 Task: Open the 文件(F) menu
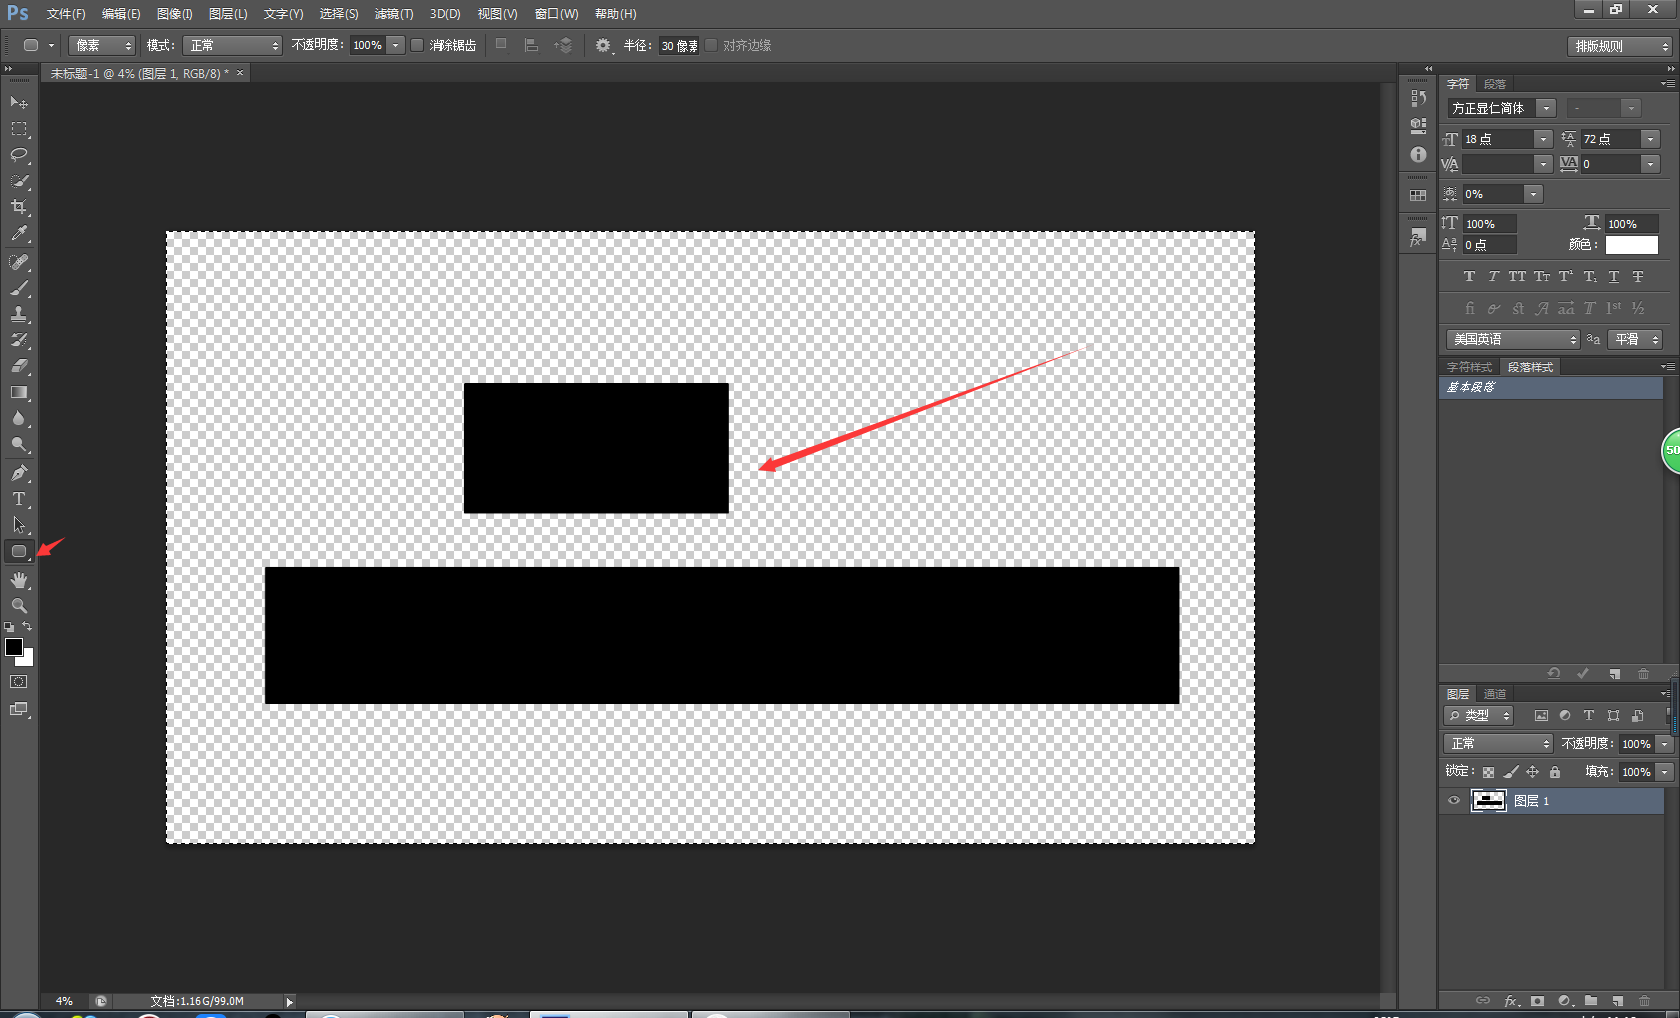click(66, 14)
